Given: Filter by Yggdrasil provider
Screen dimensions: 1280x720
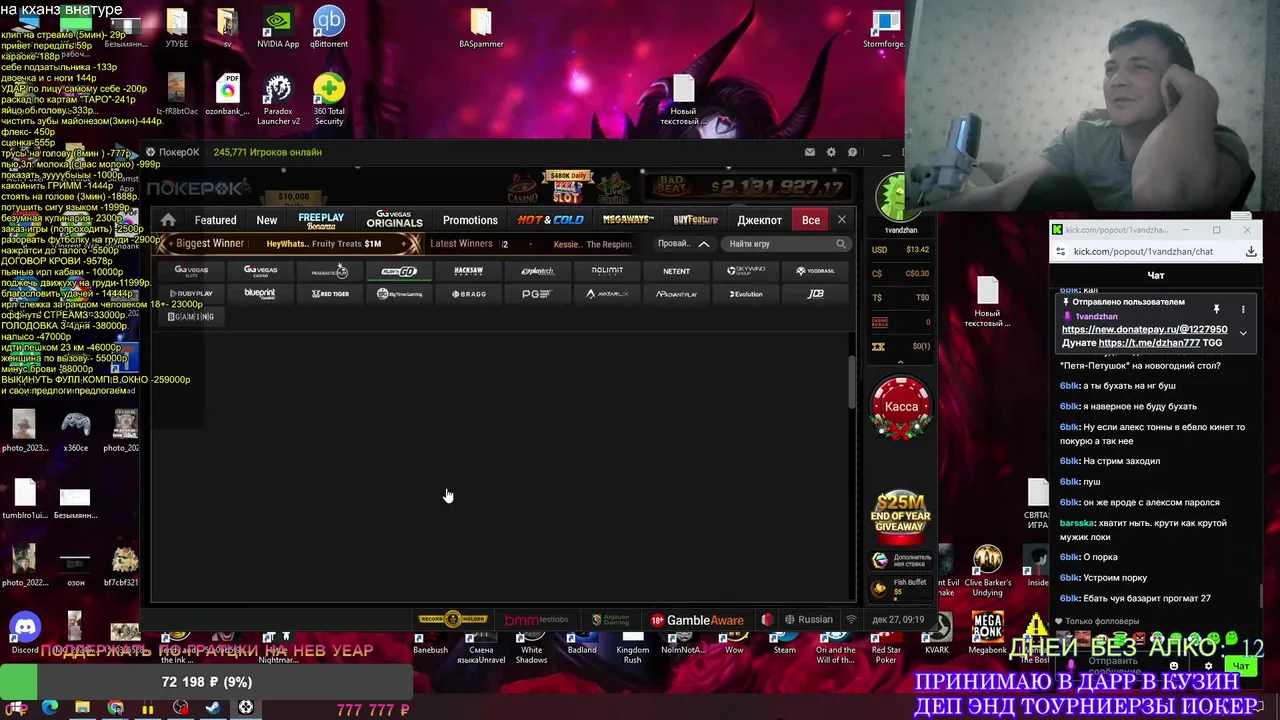Looking at the screenshot, I should coord(815,270).
